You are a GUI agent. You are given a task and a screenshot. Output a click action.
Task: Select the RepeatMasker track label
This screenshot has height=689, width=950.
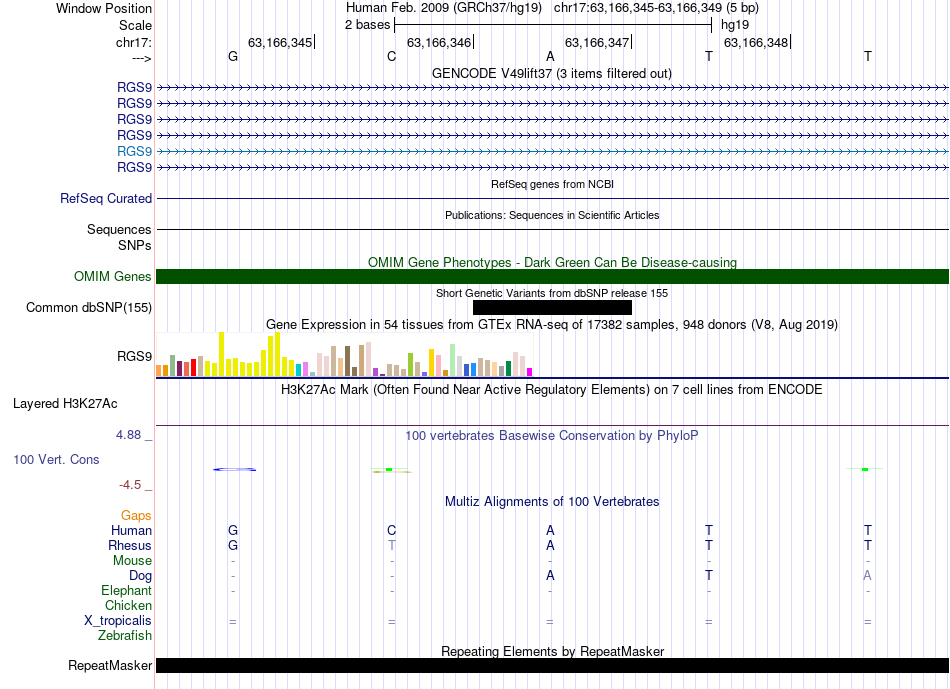(x=110, y=666)
